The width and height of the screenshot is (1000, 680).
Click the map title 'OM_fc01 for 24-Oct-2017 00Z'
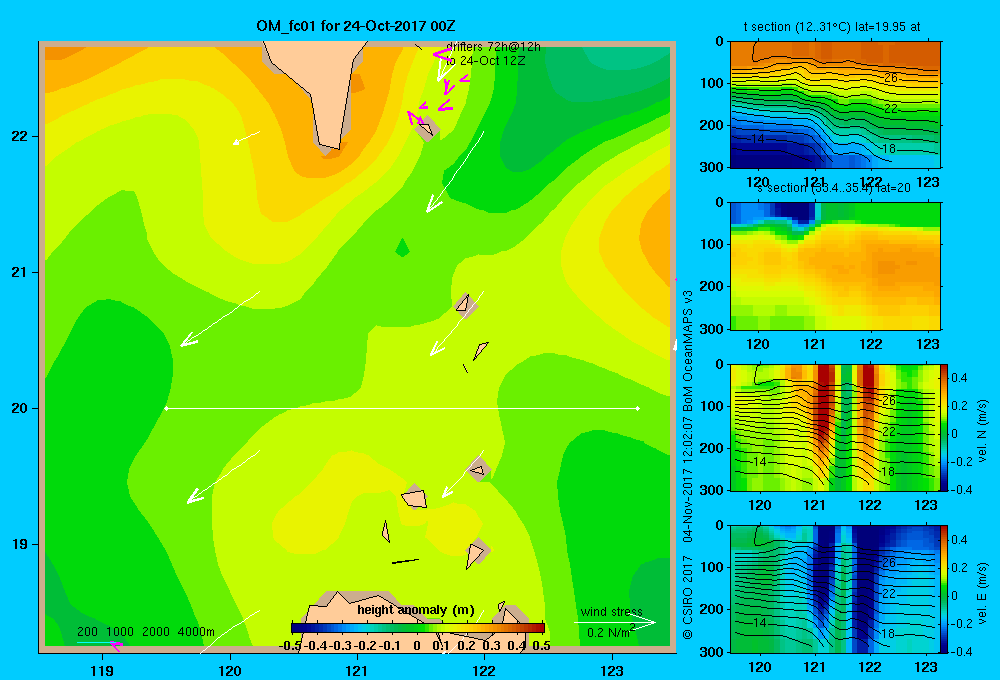click(356, 26)
